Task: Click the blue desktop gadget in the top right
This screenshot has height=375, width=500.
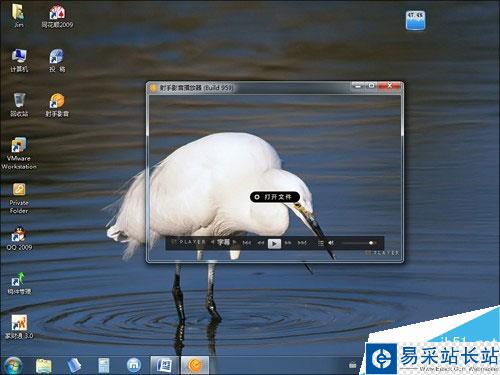Action: pos(415,20)
